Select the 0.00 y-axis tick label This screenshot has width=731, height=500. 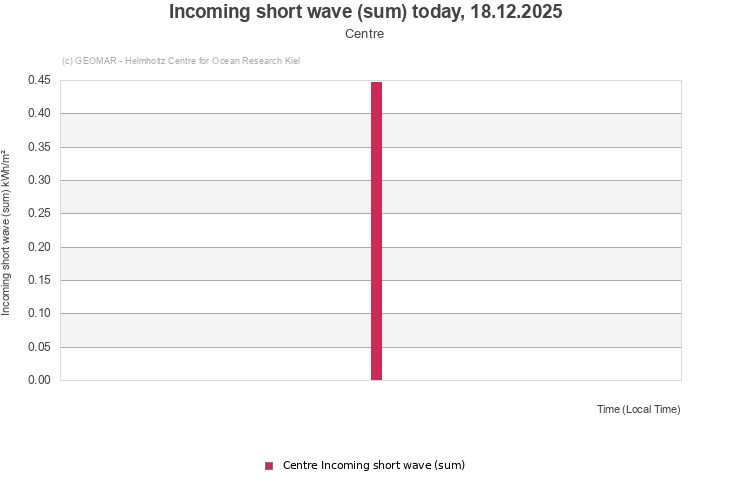tap(39, 380)
